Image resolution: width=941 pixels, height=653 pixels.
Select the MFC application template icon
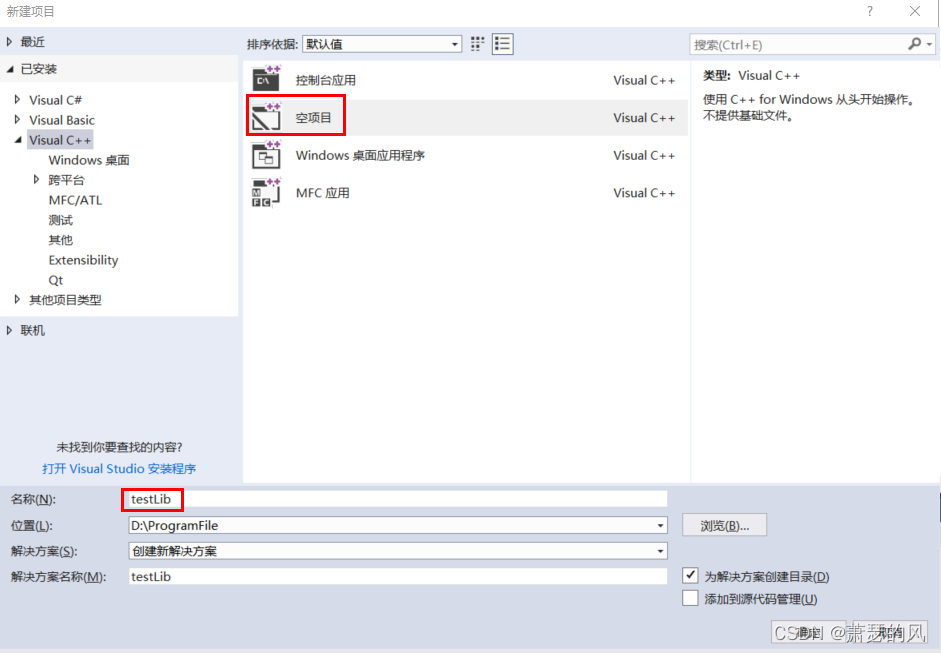(x=266, y=193)
